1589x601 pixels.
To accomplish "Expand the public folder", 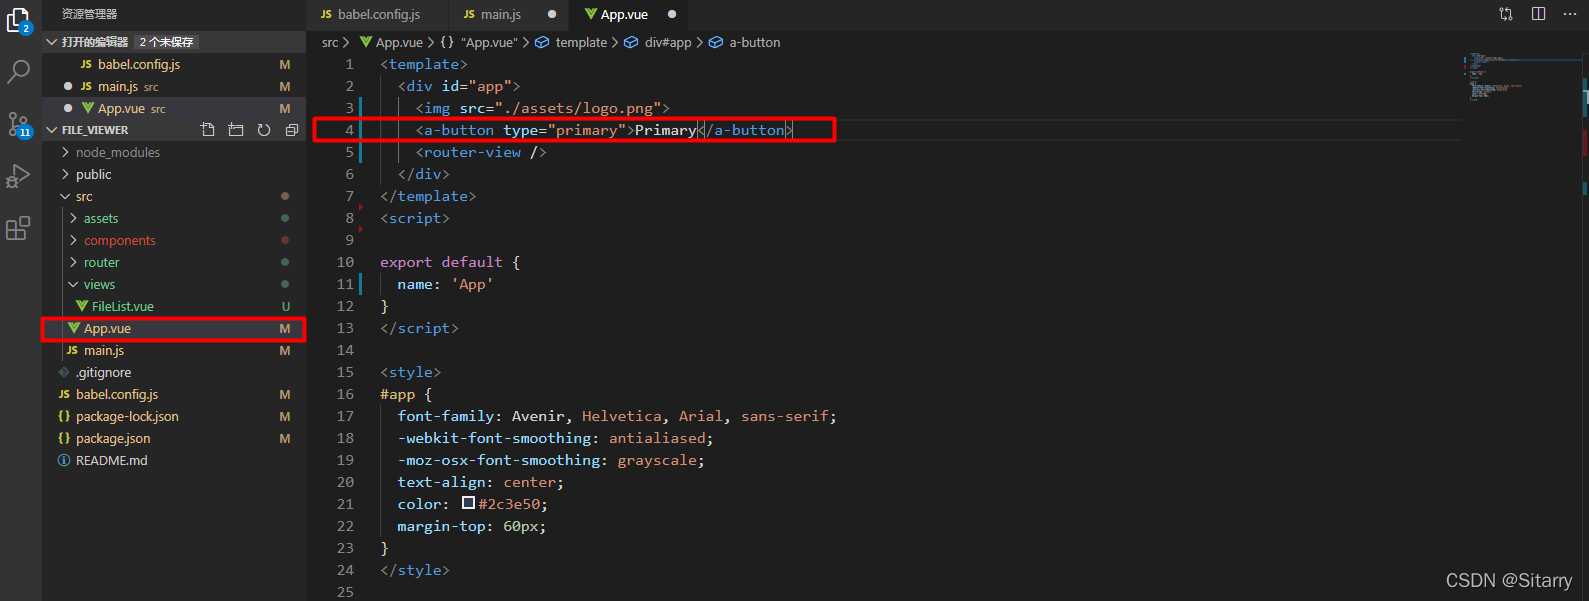I will pos(173,174).
